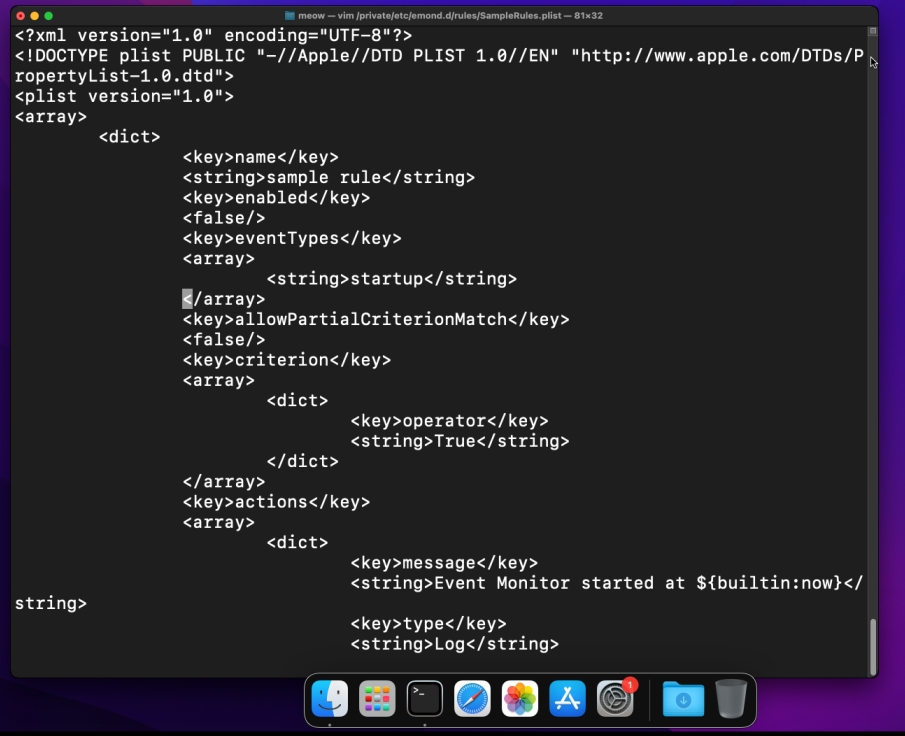Screen dimensions: 905x736
Task: Click the red notification badge on System Settings
Action: coord(629,683)
